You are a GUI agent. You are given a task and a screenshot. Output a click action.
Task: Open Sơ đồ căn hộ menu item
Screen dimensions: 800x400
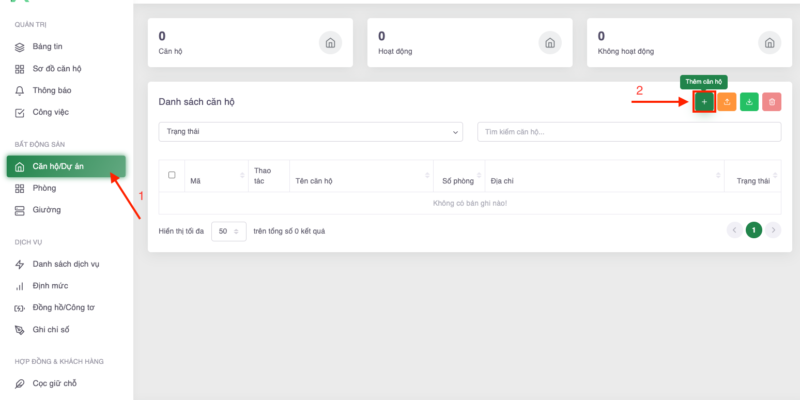(x=58, y=69)
